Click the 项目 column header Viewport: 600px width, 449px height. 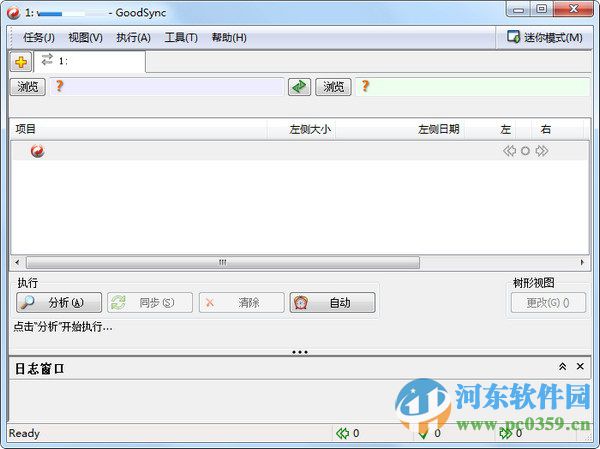pyautogui.click(x=139, y=129)
